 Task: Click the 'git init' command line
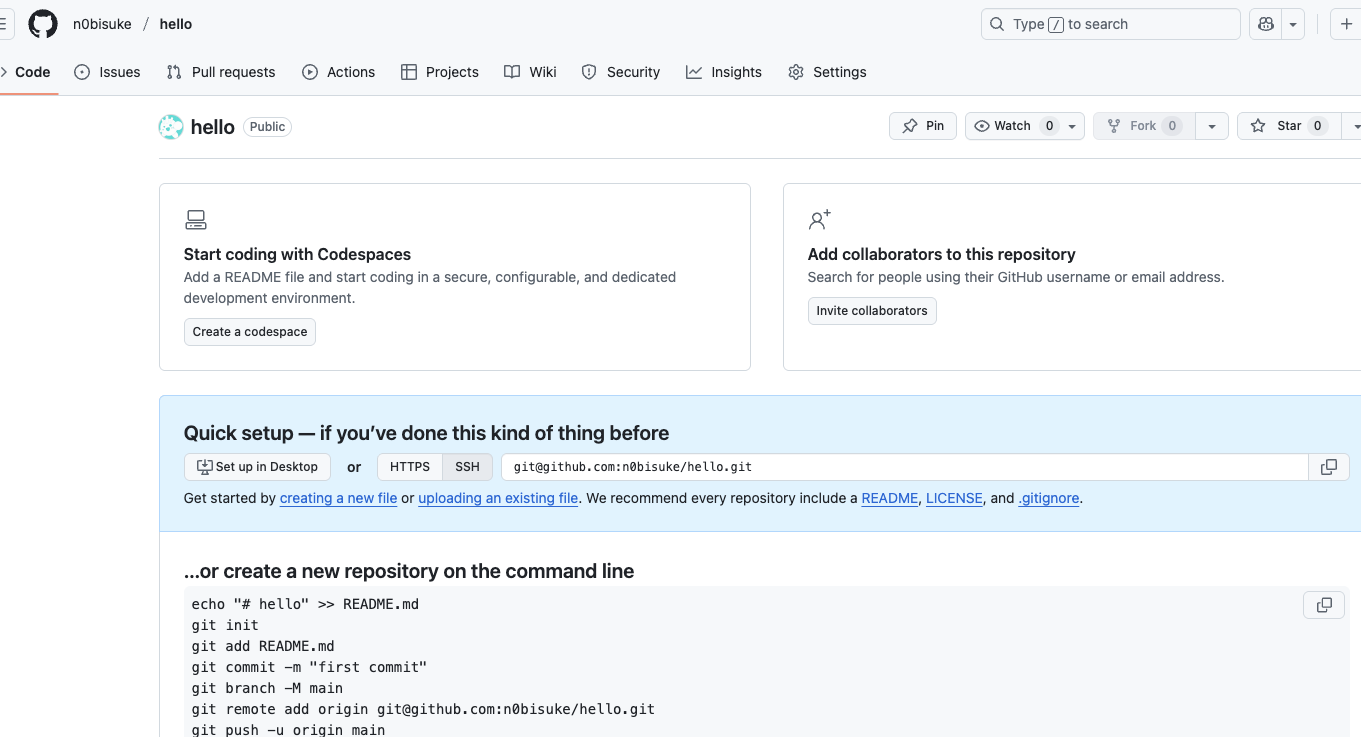pyautogui.click(x=225, y=626)
